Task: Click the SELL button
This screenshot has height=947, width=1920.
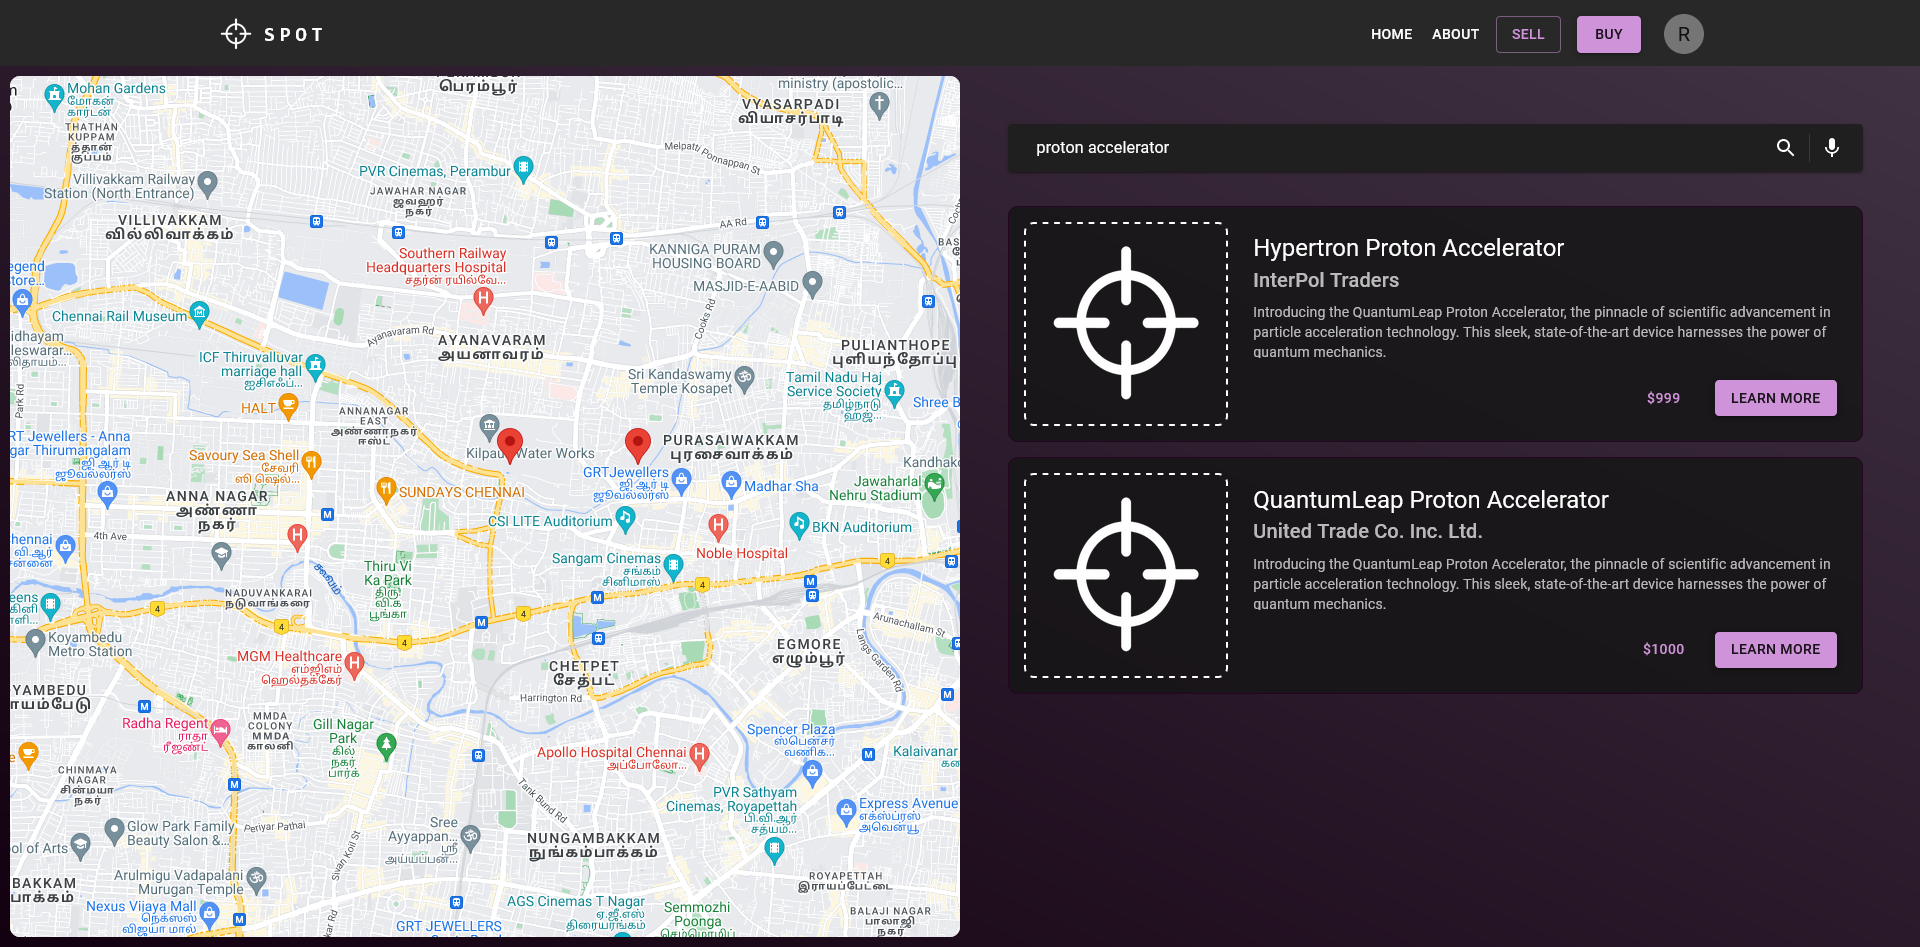Action: pyautogui.click(x=1527, y=33)
